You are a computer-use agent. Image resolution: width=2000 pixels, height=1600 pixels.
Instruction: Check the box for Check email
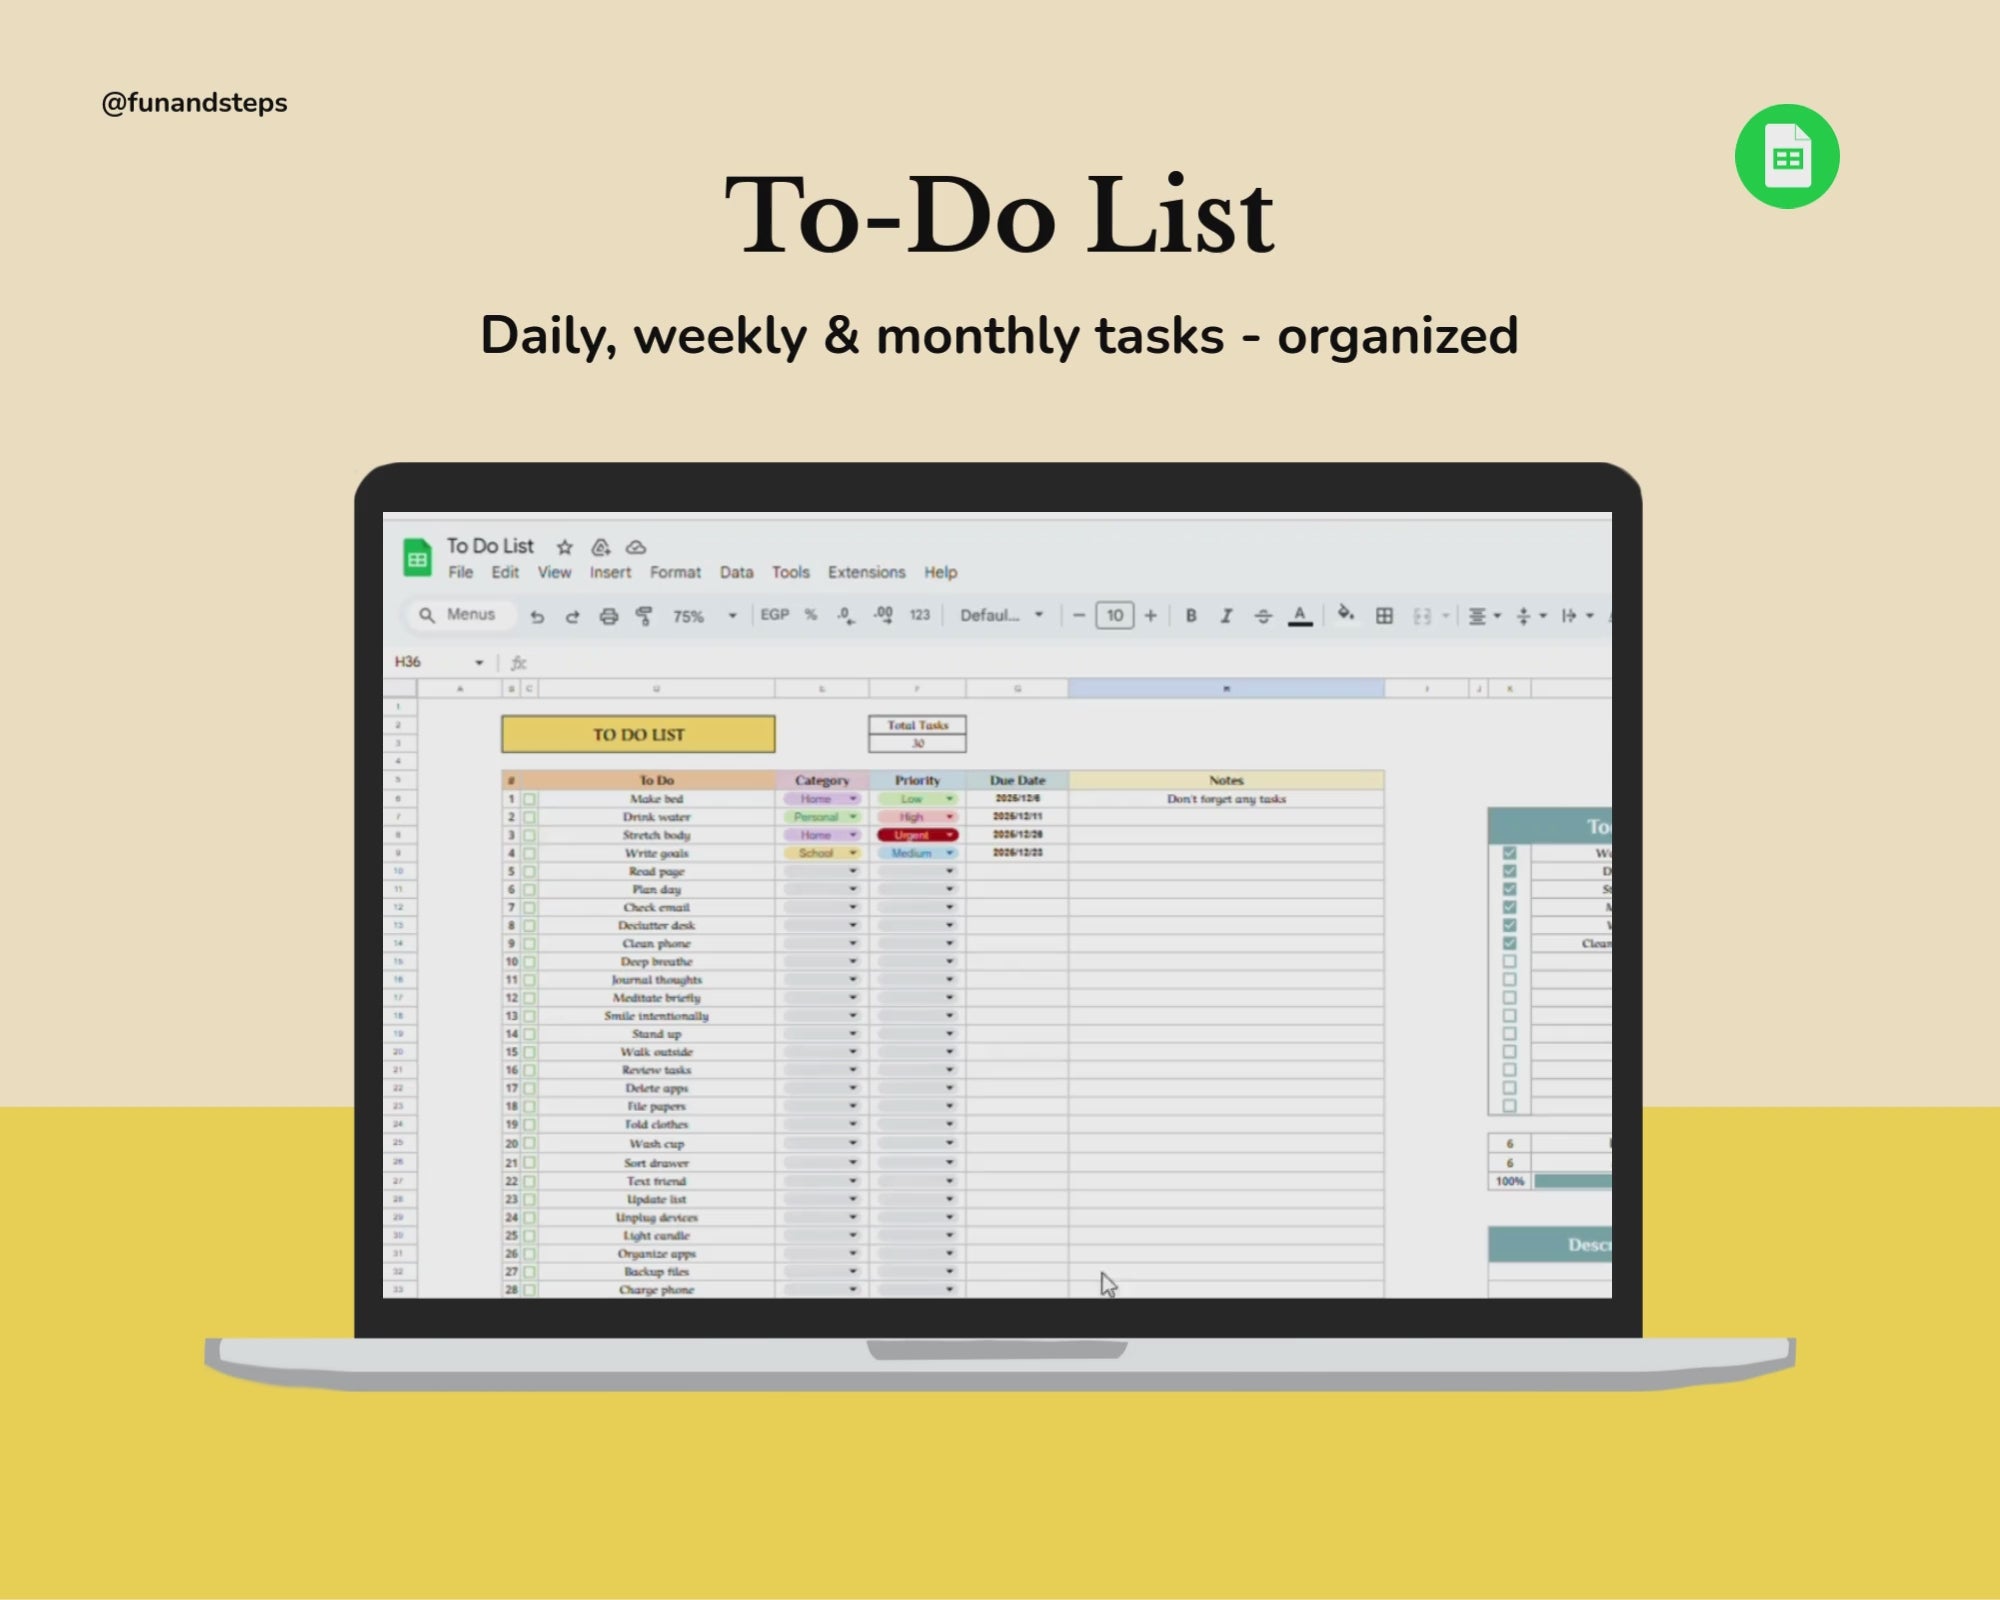529,908
